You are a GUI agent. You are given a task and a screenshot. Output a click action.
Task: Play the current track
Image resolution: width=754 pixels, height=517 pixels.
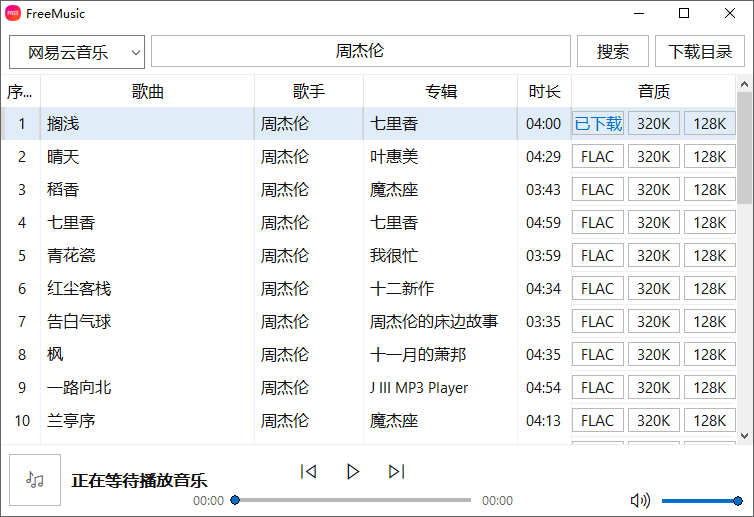point(352,471)
